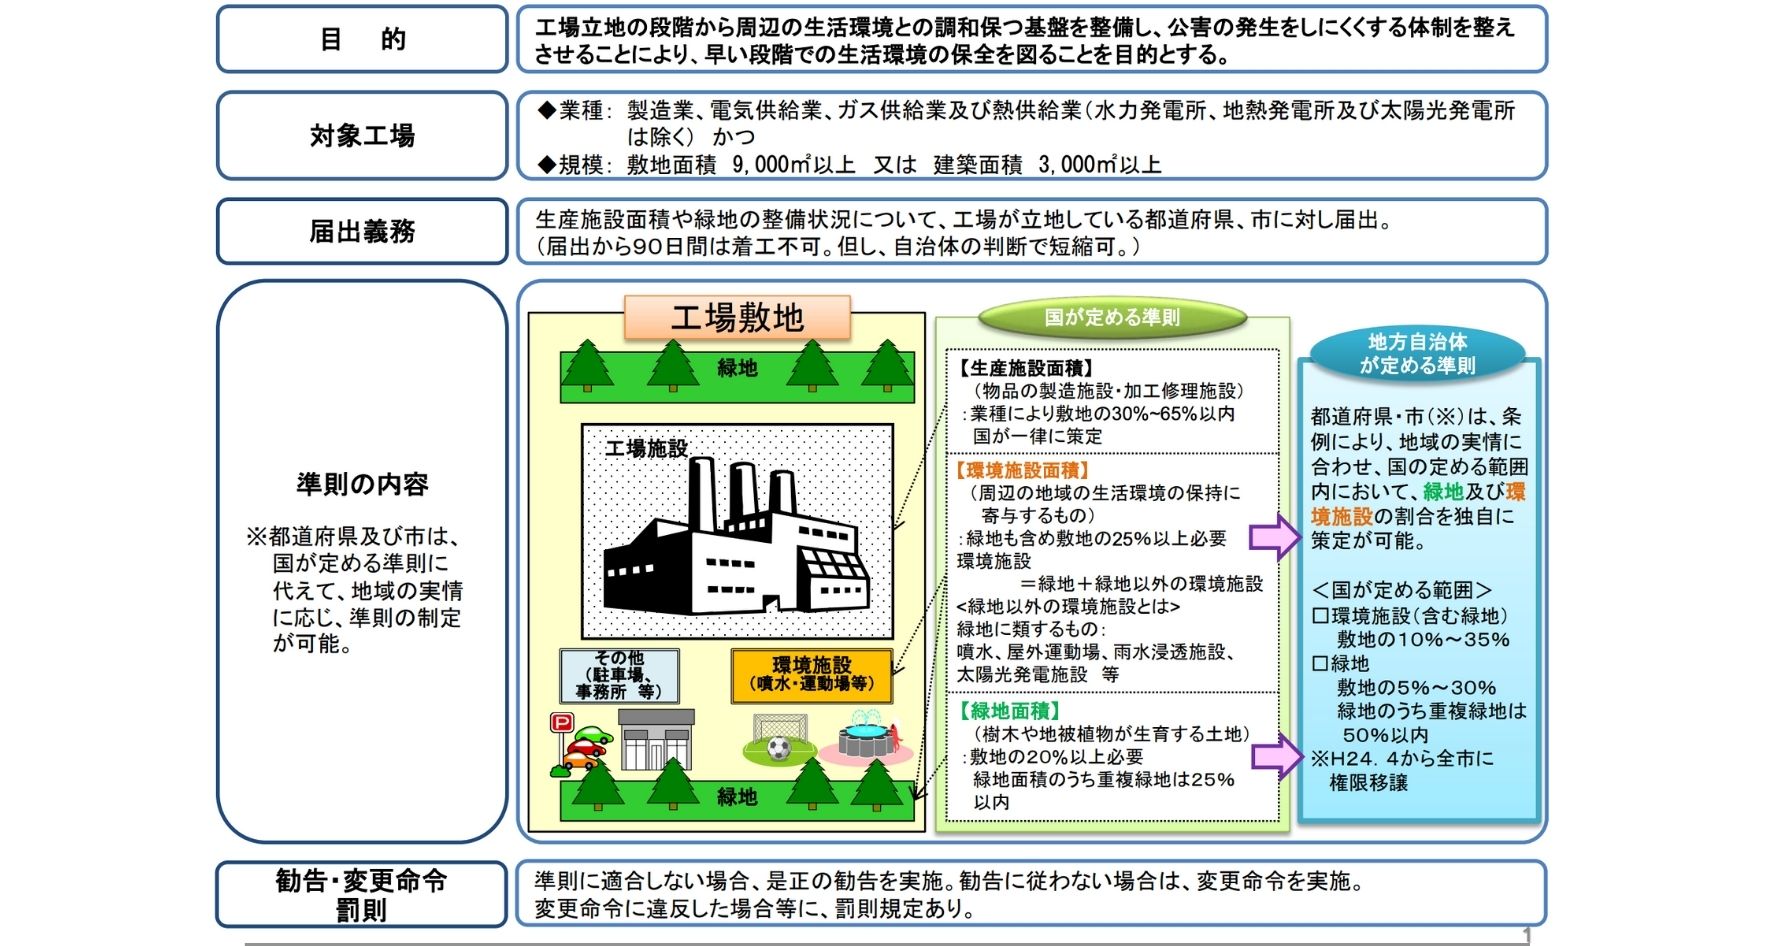Click the fountain illustration

866,739
